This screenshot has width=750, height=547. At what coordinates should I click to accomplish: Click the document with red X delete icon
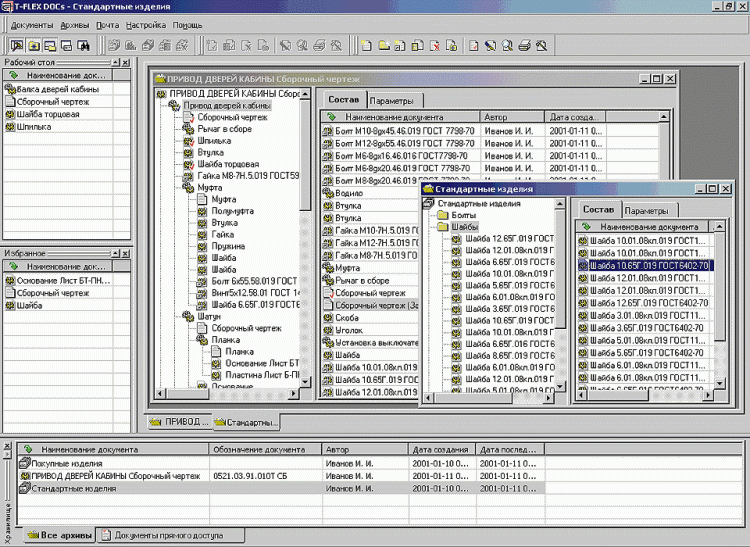point(435,46)
